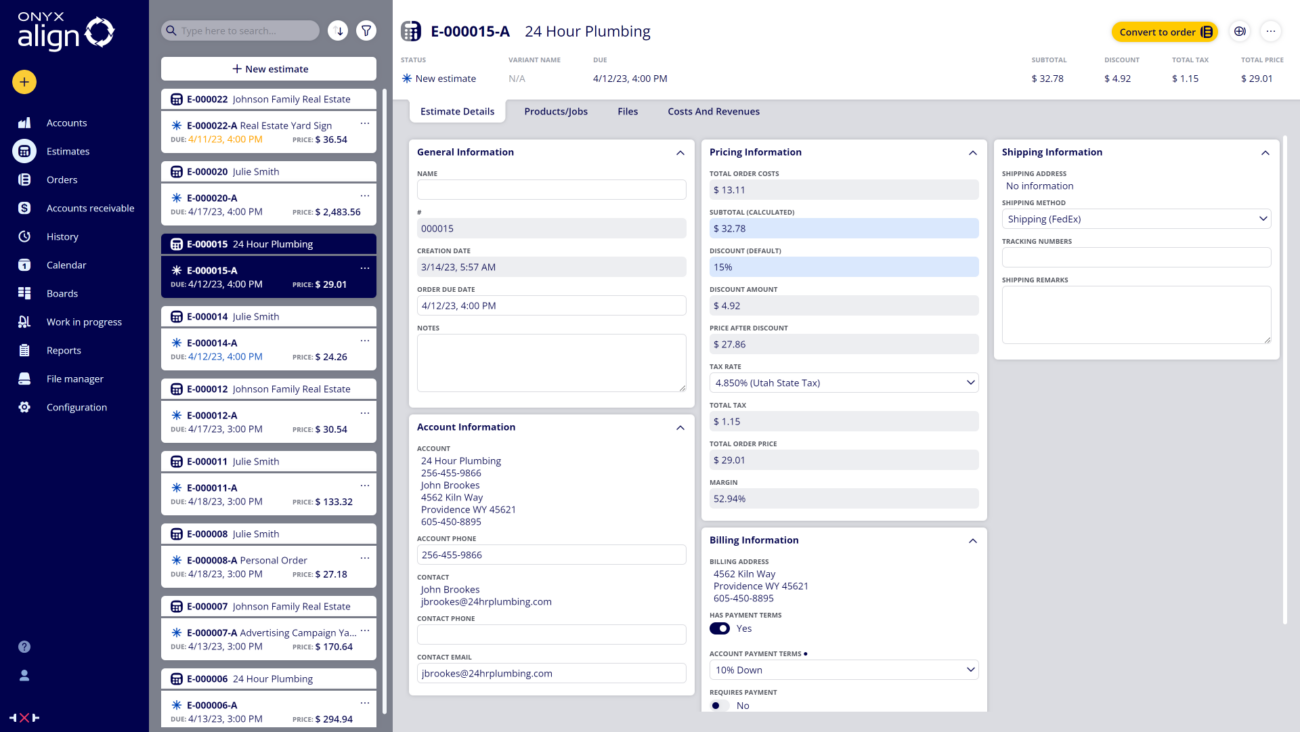Click the Contact Phone field

coord(552,635)
